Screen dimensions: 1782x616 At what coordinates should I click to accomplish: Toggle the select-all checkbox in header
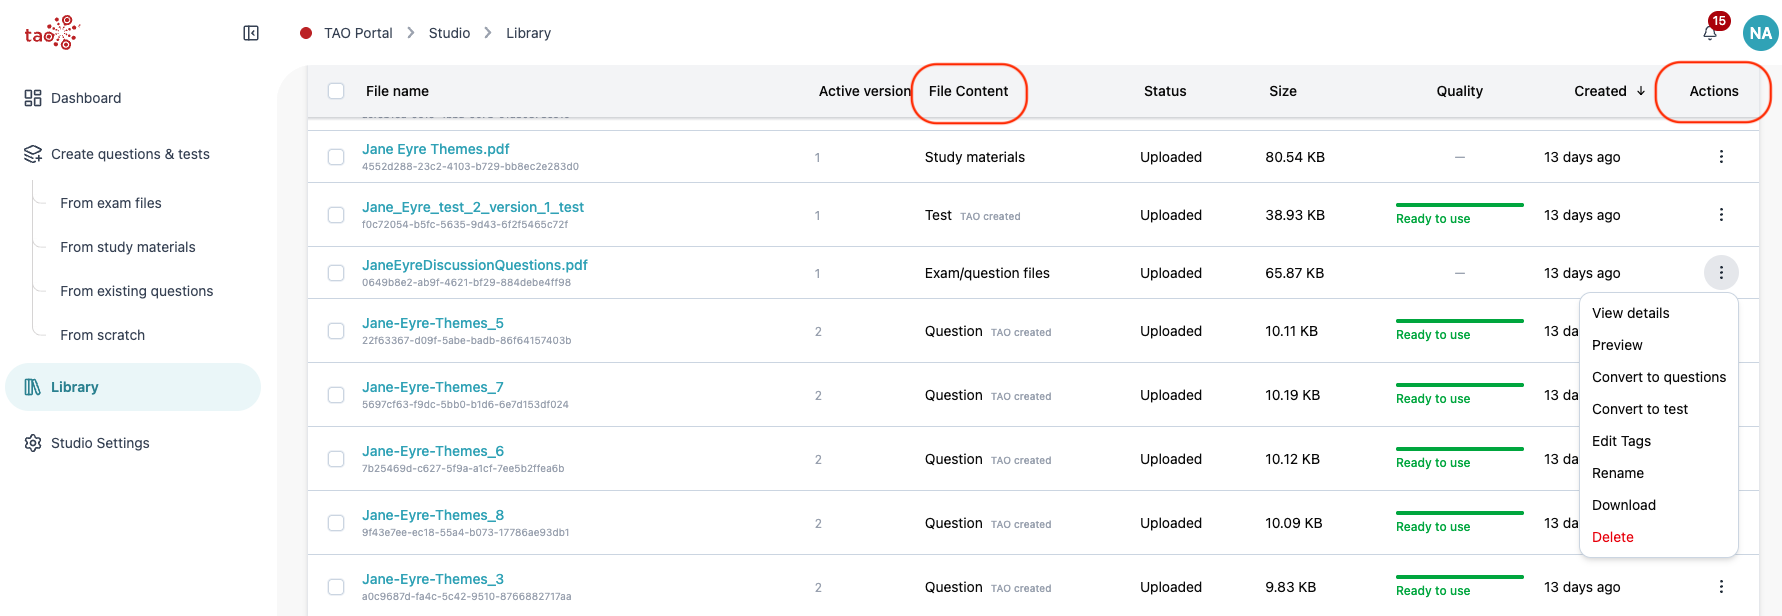pyautogui.click(x=336, y=91)
